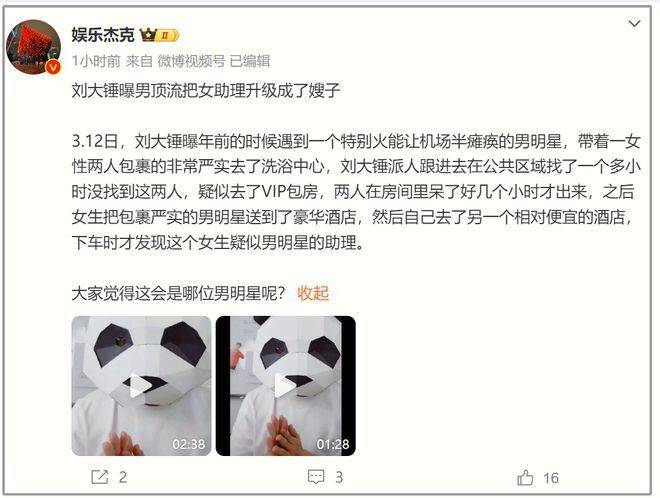The image size is (660, 498).
Task: Click the repost count 2
Action: [x=123, y=477]
